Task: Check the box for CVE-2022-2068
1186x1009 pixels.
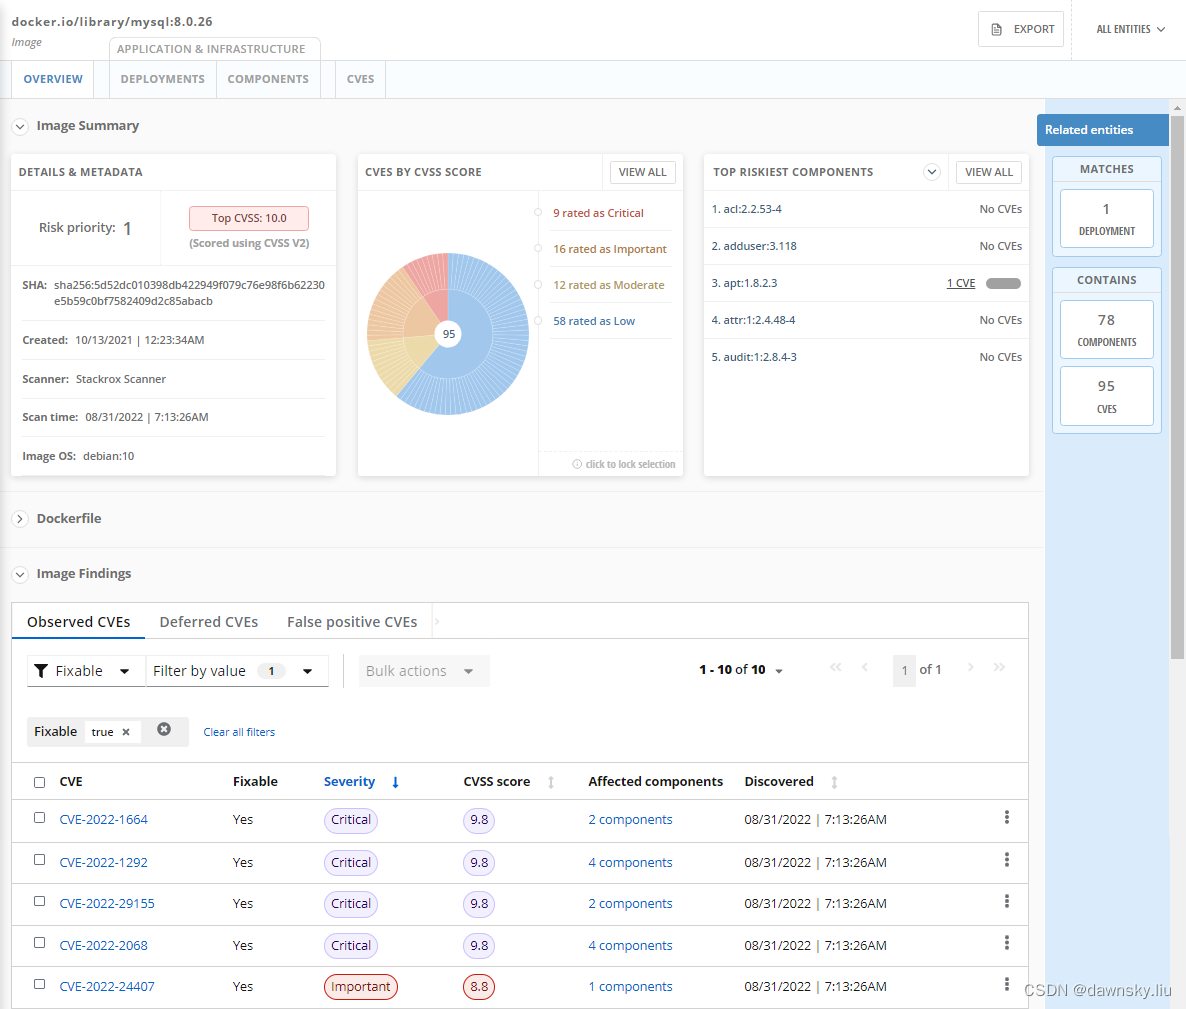Action: pos(39,943)
